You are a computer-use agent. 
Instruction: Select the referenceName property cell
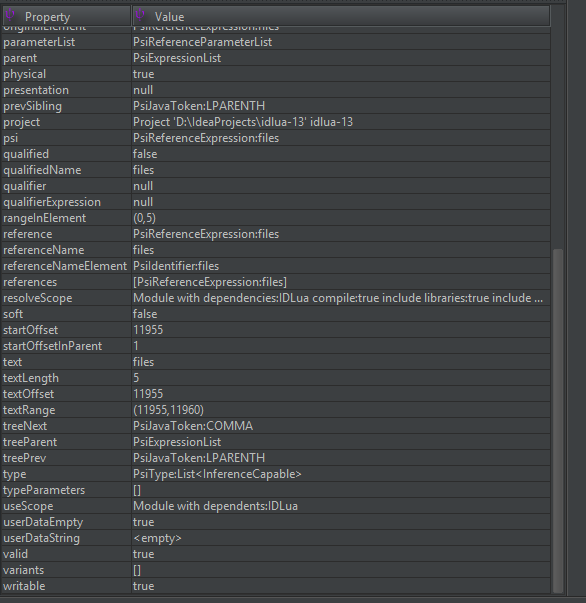(x=66, y=250)
